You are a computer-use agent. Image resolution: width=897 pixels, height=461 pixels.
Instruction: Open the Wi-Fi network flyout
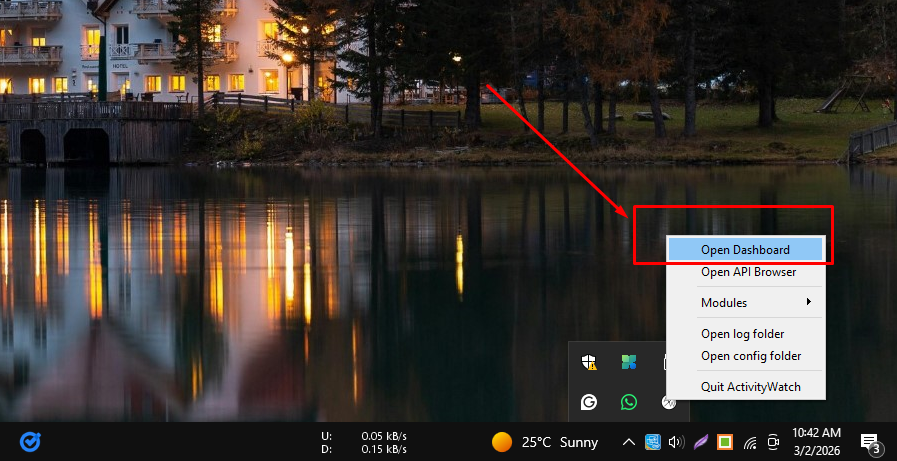[x=749, y=442]
